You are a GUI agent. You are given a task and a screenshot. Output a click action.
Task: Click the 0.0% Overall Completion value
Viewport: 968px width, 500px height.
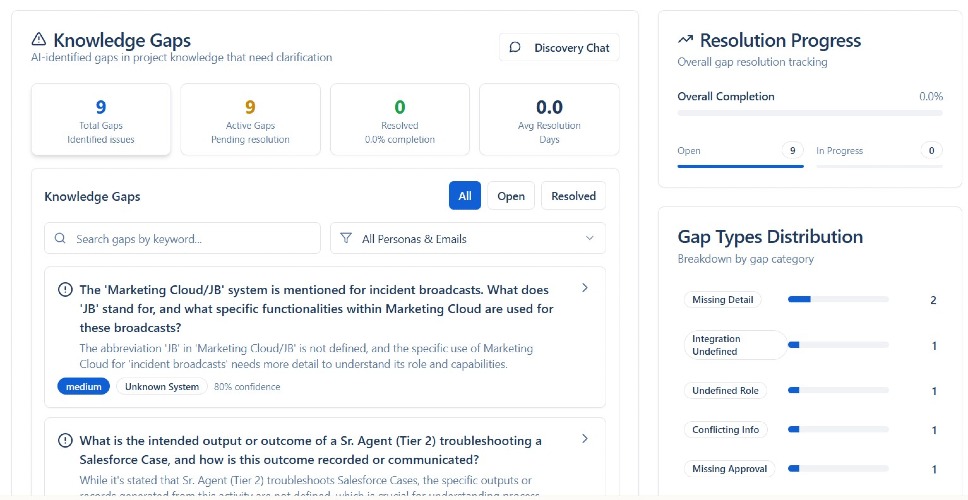click(931, 96)
